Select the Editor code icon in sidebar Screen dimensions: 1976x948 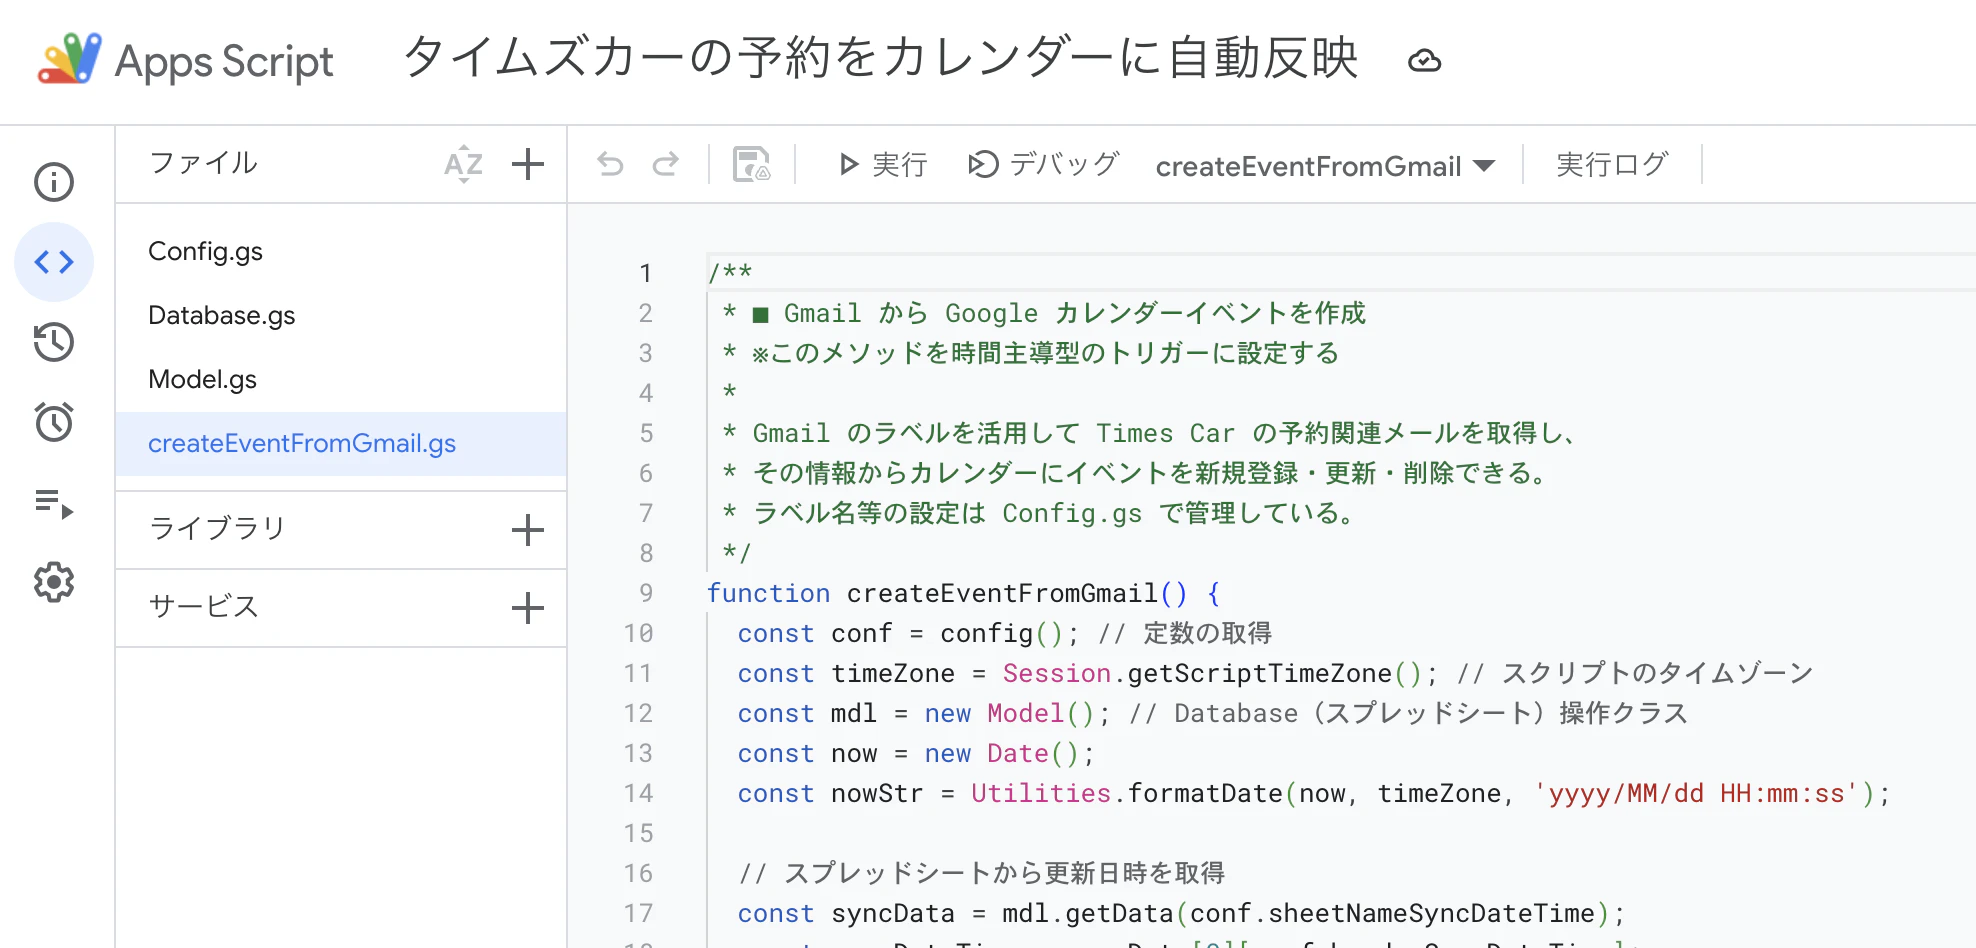(x=54, y=262)
